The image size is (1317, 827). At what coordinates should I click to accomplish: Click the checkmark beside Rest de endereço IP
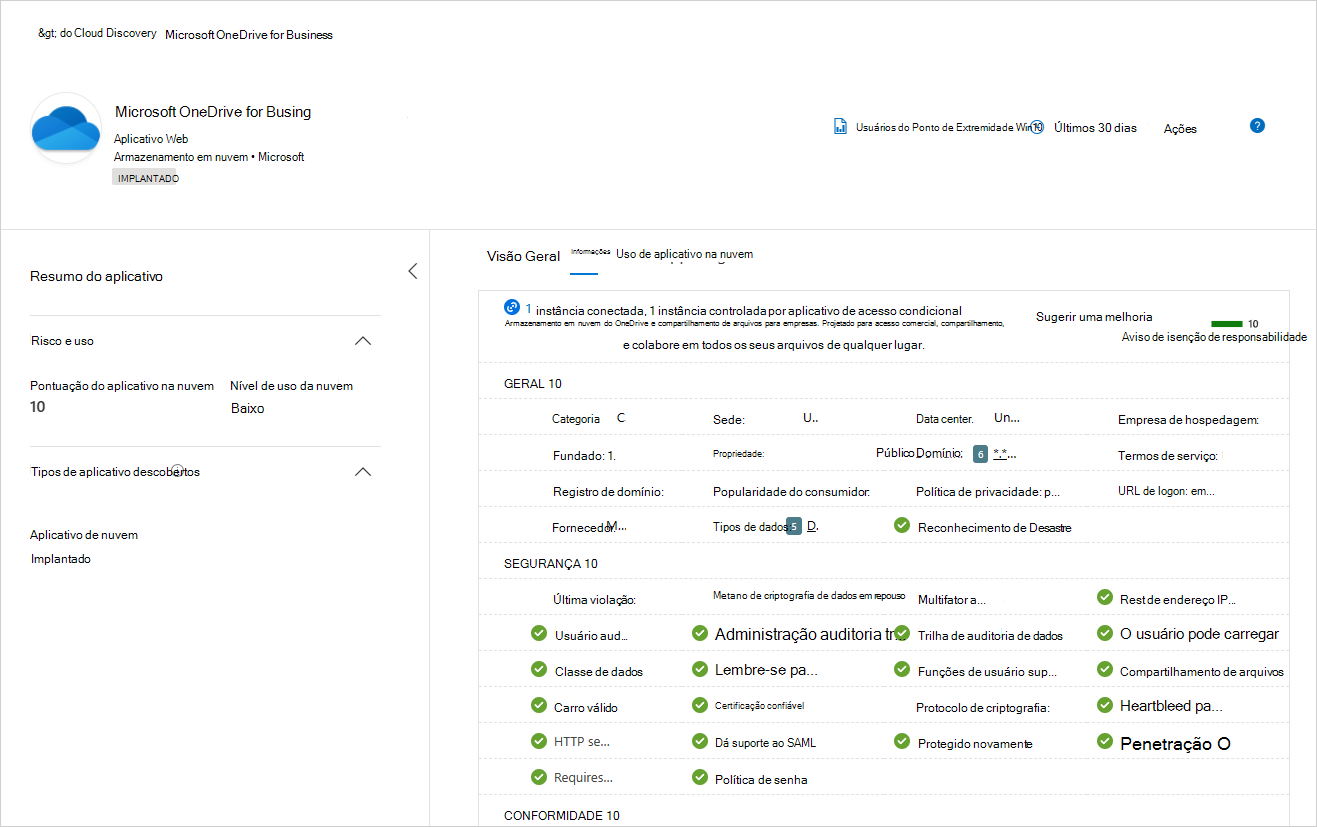[1105, 597]
